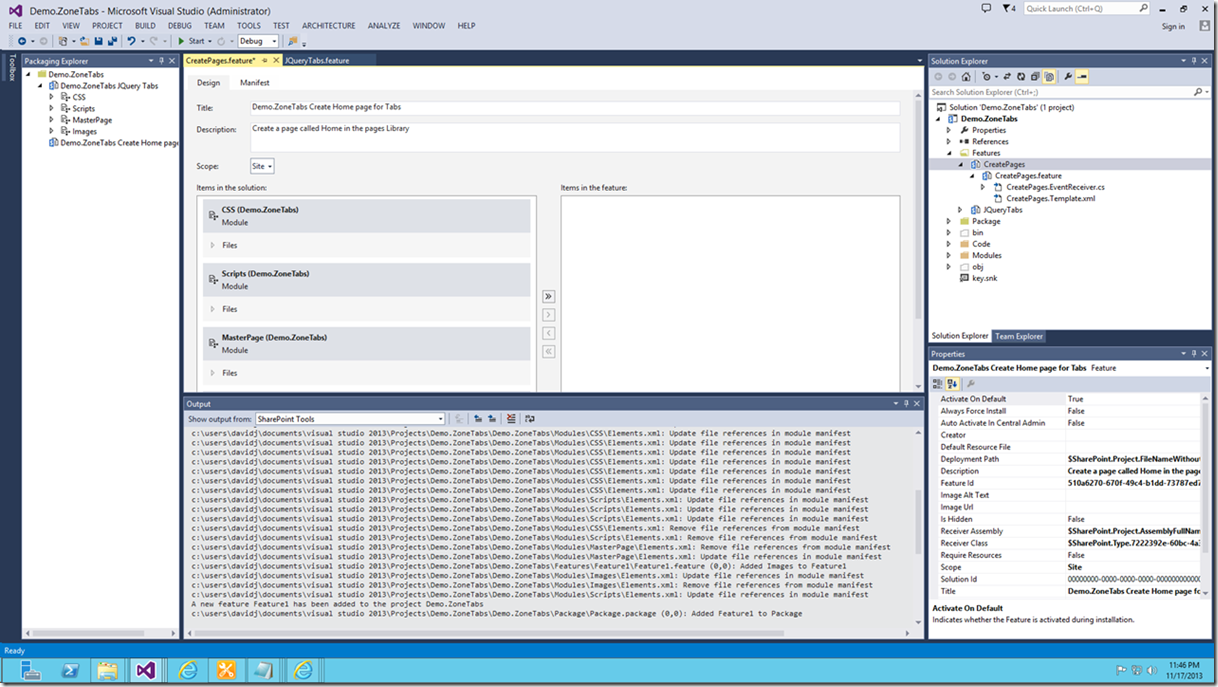The image size is (1218, 687).
Task: Go to next message in Output toolbar
Action: [x=492, y=419]
